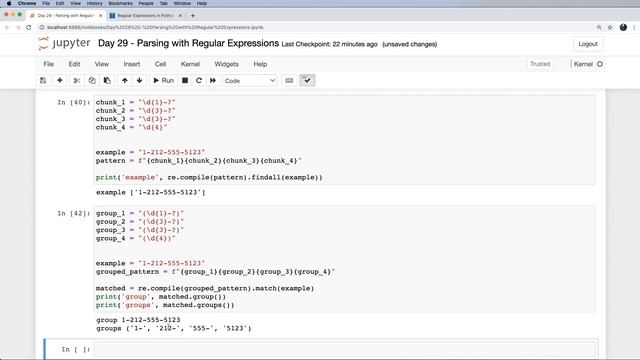The image size is (640, 360).
Task: Save the notebook with the floppy disk icon
Action: point(43,80)
